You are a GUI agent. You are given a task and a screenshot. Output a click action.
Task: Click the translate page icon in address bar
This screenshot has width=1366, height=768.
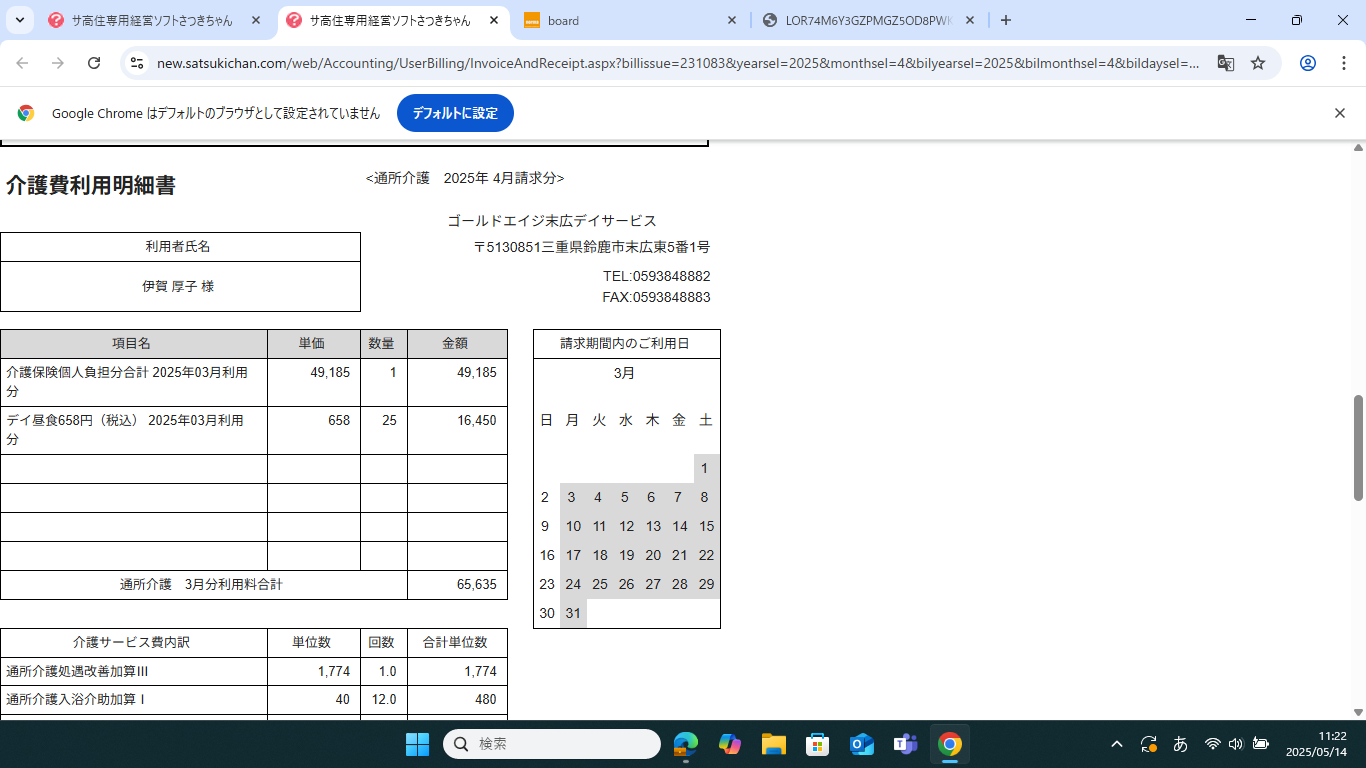[1225, 63]
